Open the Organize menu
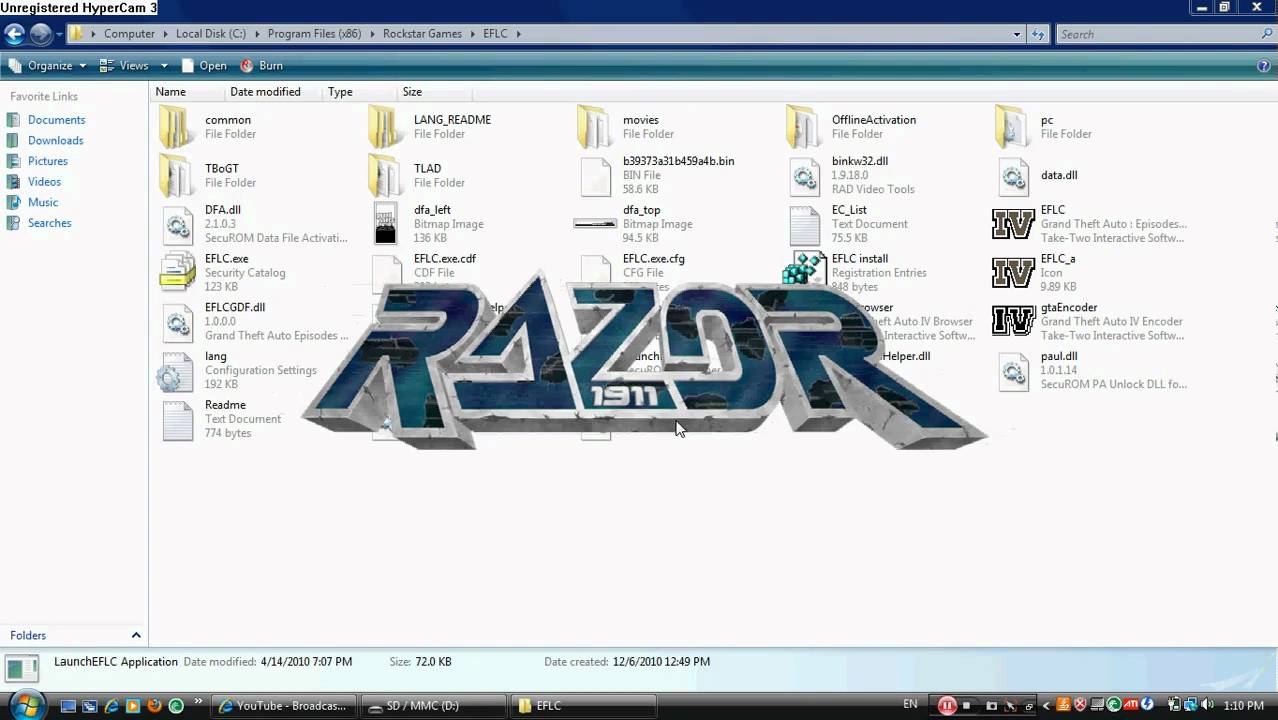Image resolution: width=1278 pixels, height=720 pixels. point(47,66)
